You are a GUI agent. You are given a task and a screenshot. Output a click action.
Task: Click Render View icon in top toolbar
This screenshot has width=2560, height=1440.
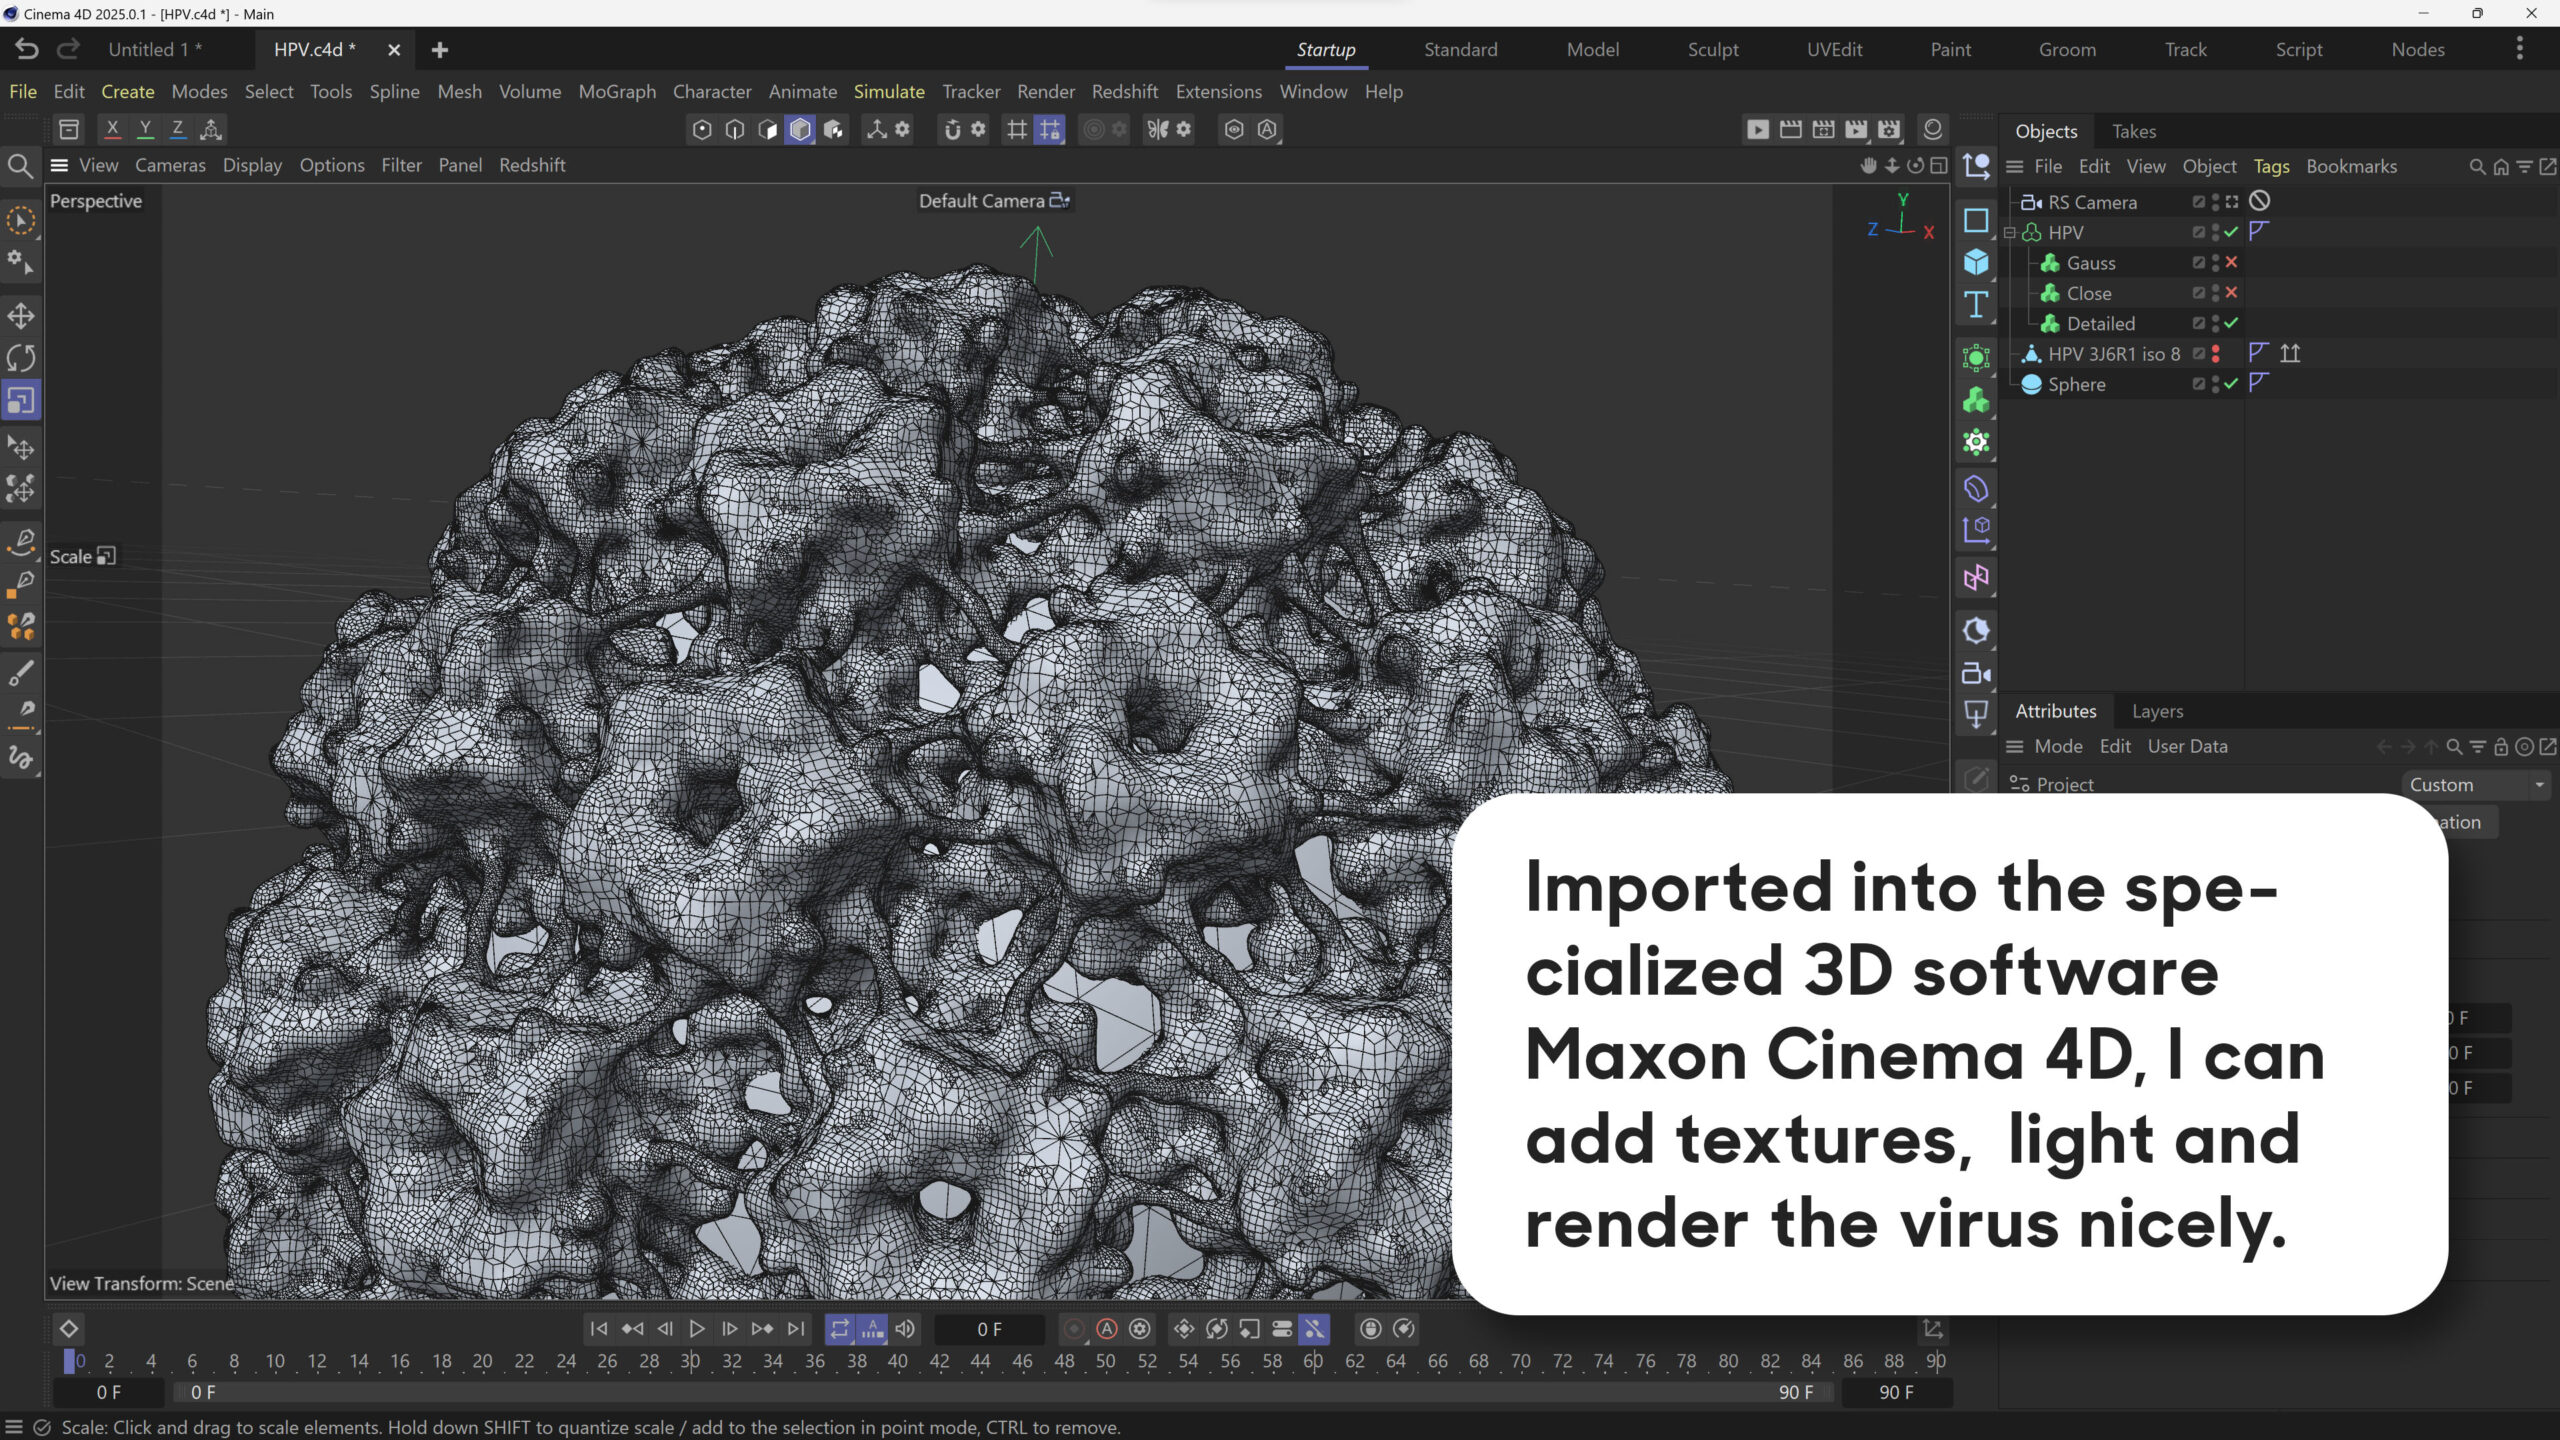[x=1757, y=129]
